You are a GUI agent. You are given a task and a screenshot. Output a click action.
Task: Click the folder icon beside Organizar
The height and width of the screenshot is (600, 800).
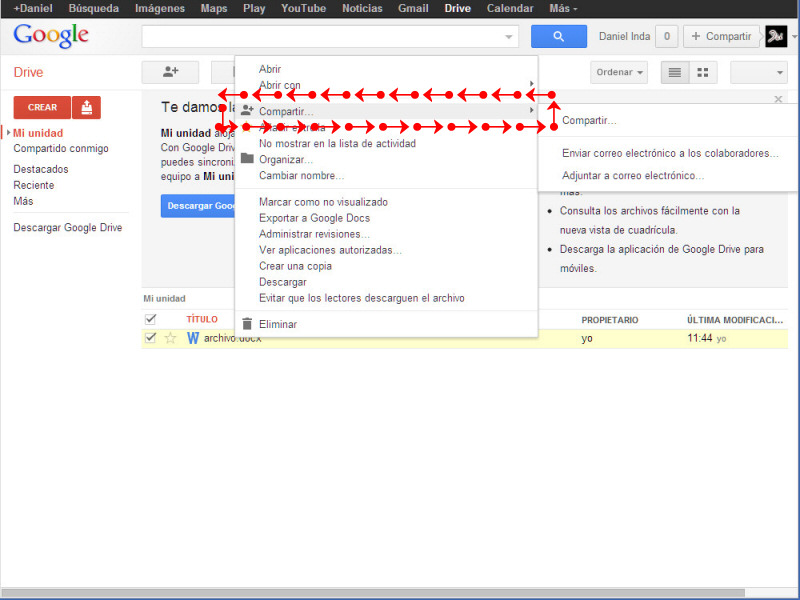point(247,159)
